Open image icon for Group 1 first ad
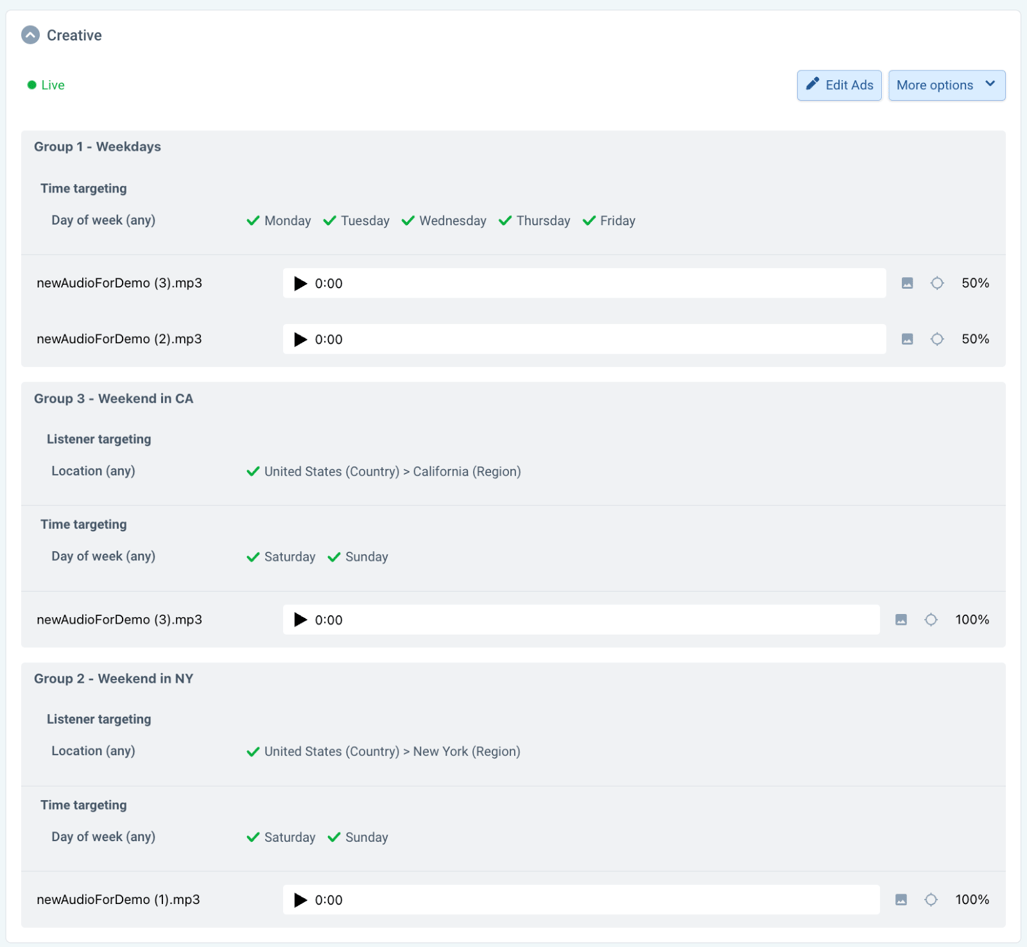Screen dimensions: 1027x947 click(x=907, y=283)
